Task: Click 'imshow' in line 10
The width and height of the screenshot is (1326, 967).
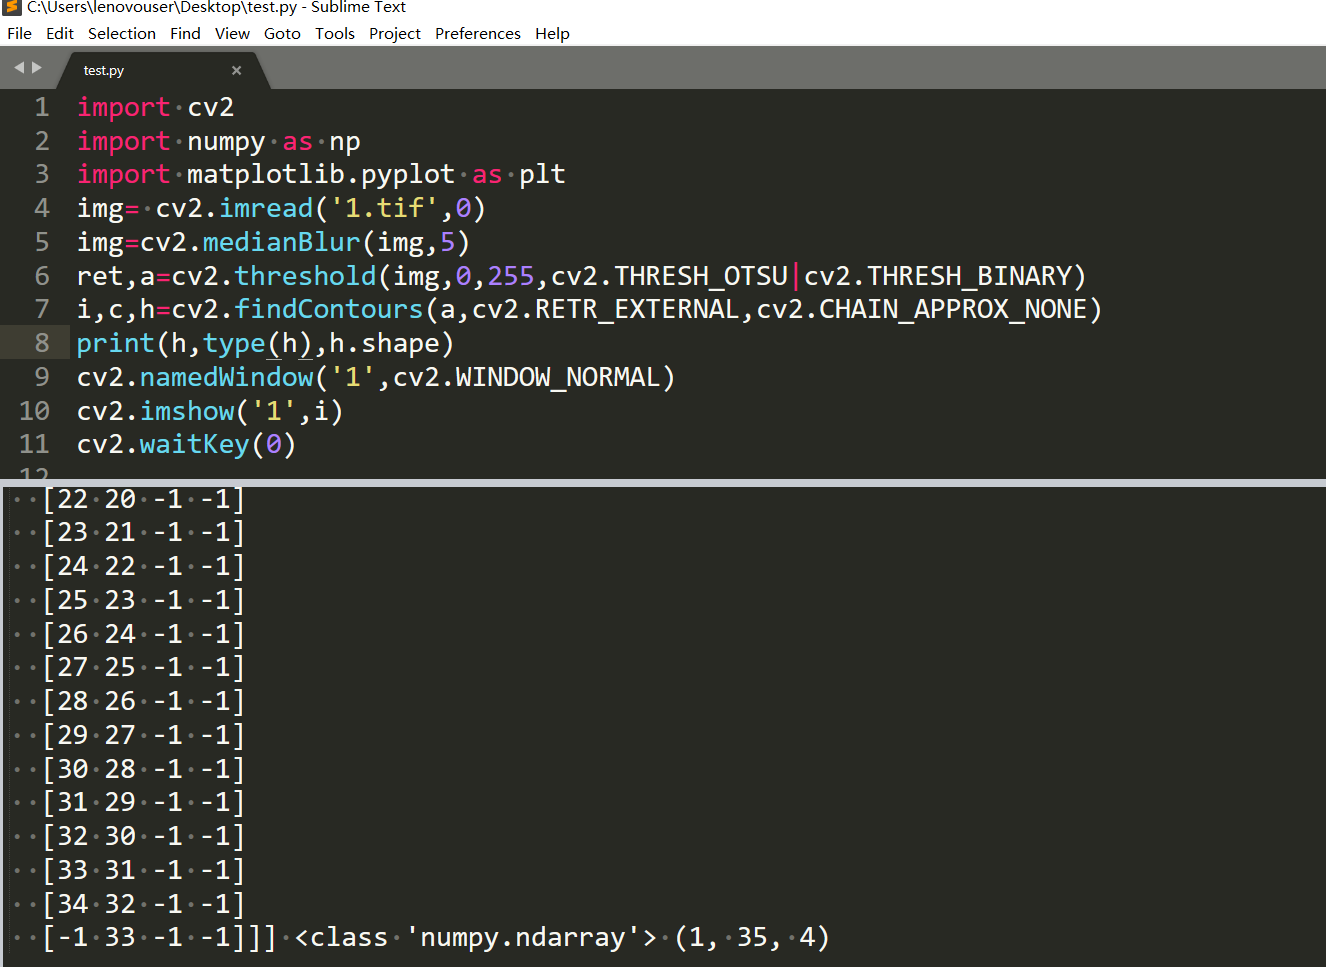Action: 187,411
